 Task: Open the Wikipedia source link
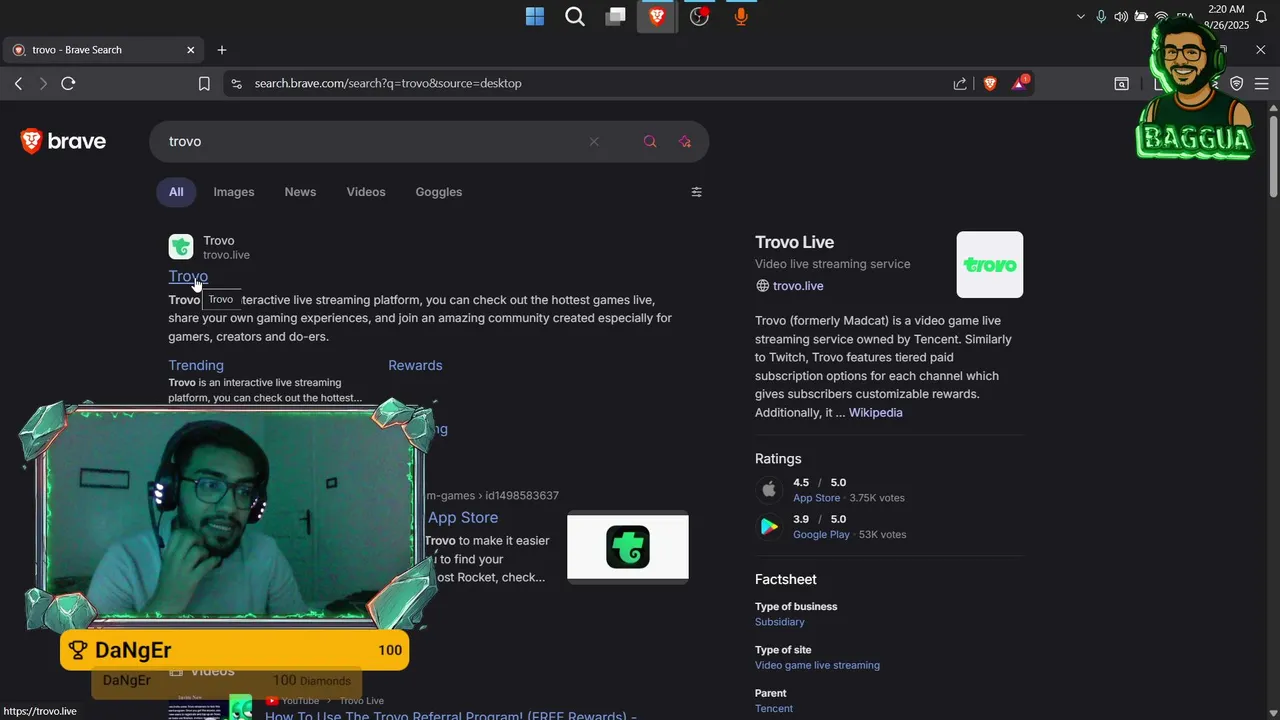876,413
